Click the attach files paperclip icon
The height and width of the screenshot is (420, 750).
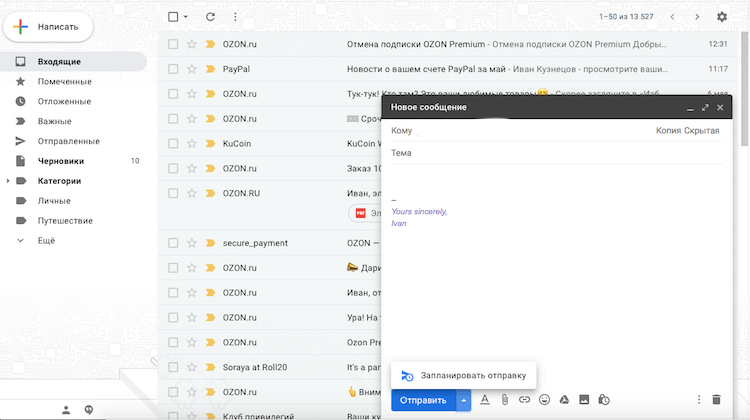click(x=505, y=400)
